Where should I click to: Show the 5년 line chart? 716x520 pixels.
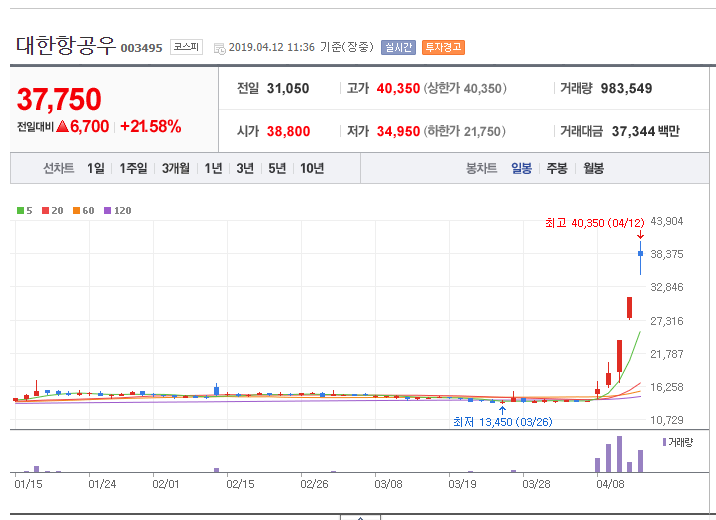click(x=277, y=168)
